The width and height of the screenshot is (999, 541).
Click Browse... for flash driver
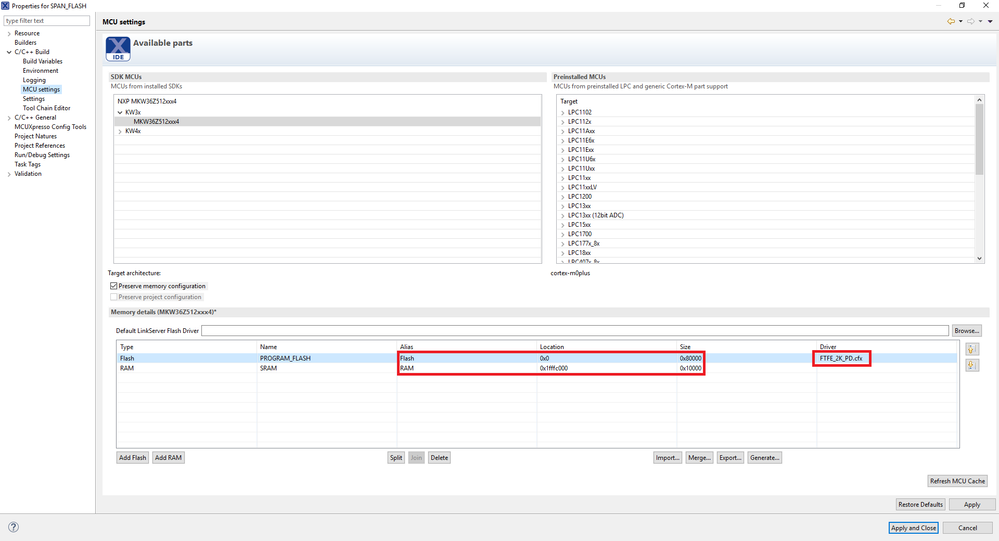click(967, 331)
